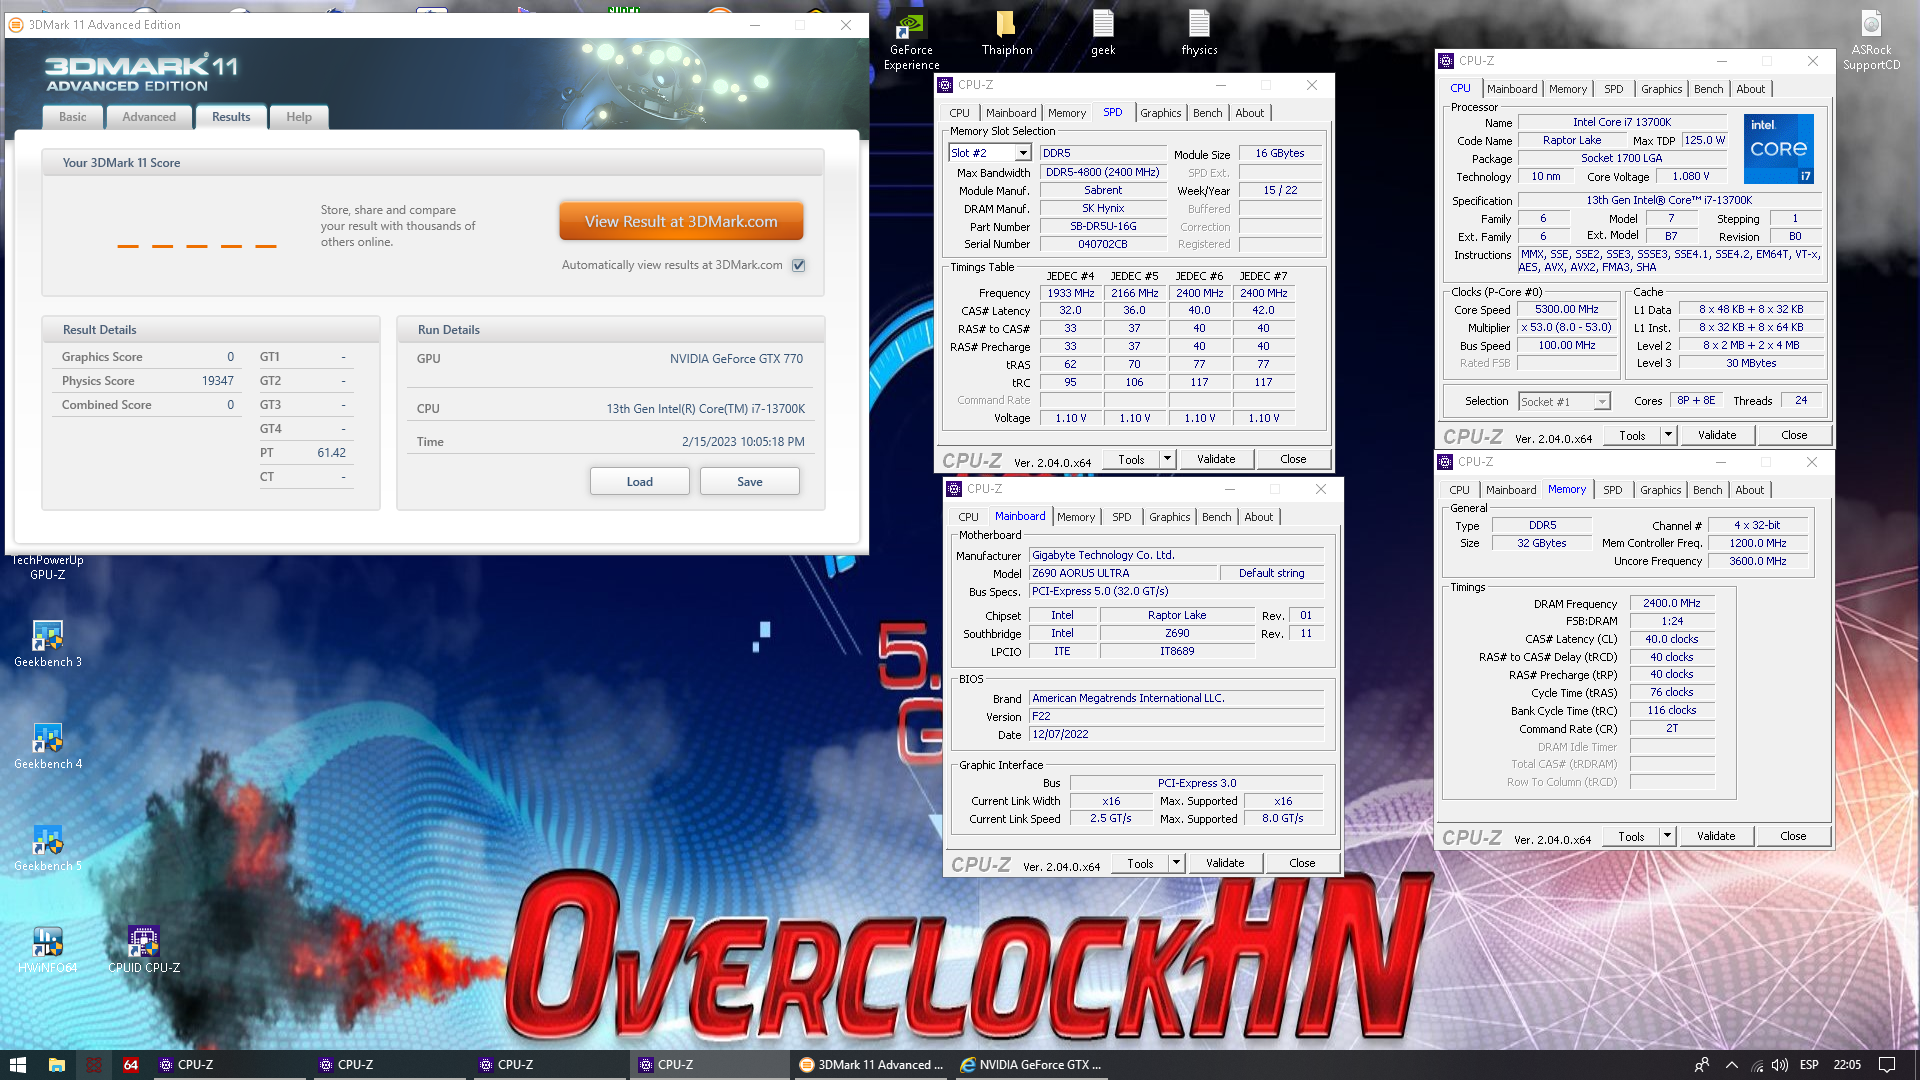Launch Geekbench 3 desktop shortcut
Viewport: 1920px width, 1080px height.
pyautogui.click(x=48, y=644)
